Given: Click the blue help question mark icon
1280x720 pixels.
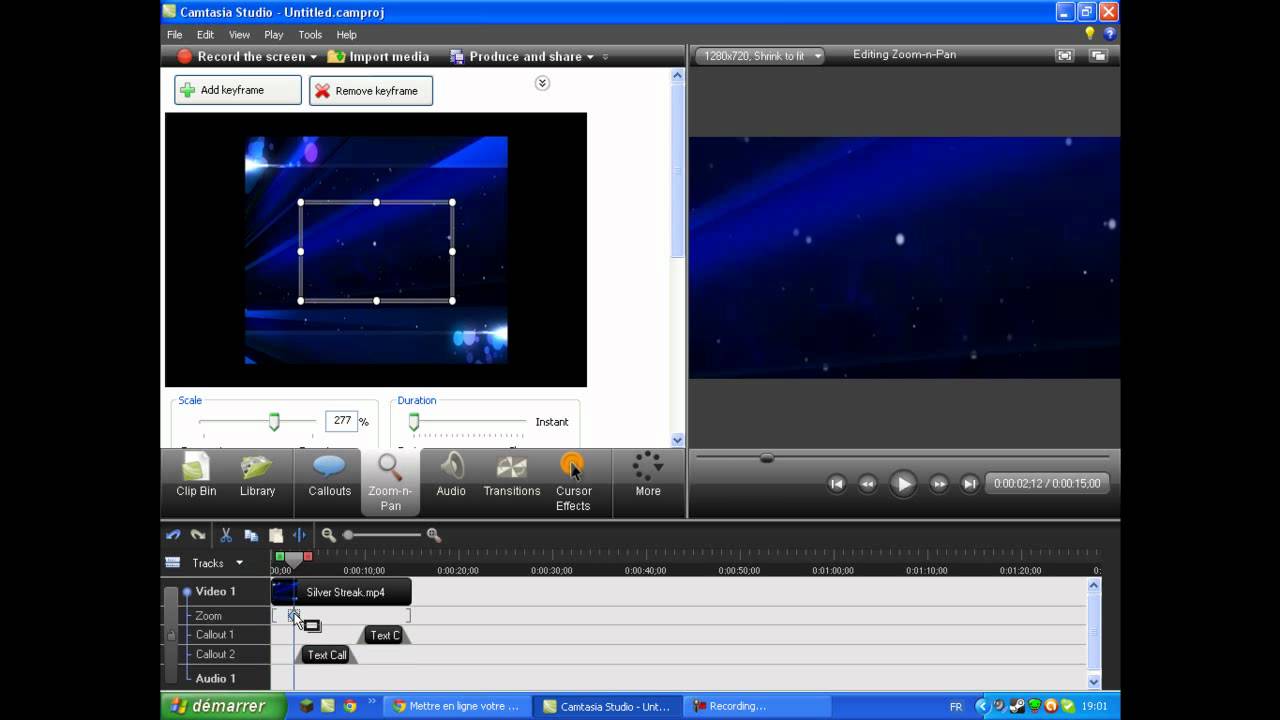Looking at the screenshot, I should 1109,34.
